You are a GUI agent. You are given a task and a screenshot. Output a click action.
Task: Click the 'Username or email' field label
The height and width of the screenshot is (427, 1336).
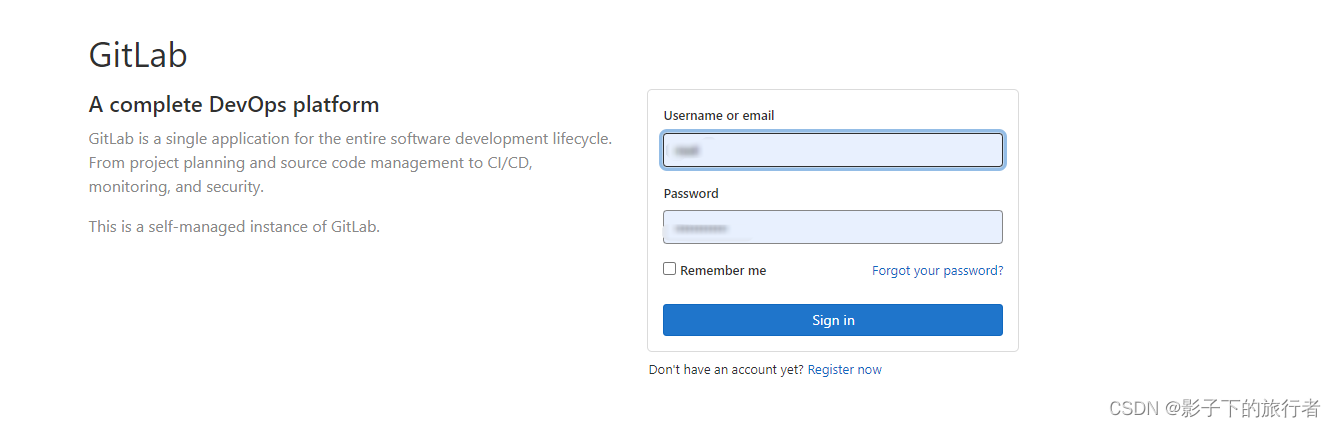tap(719, 116)
